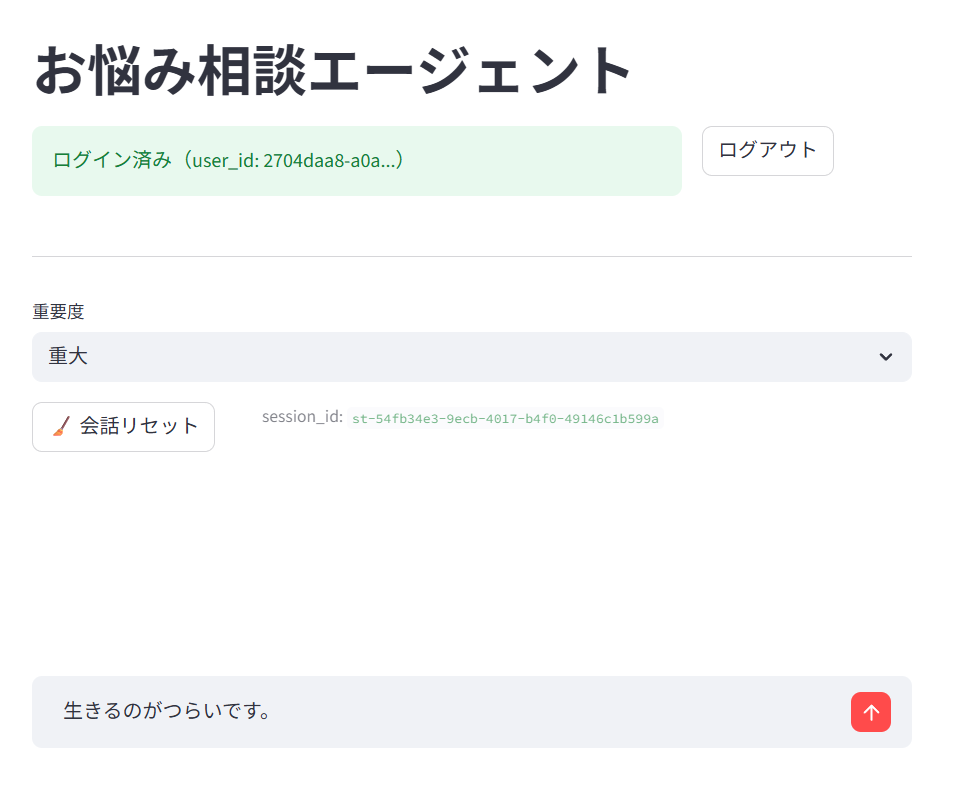
Task: Click the chevron arrow of the 重要度 selector
Action: tap(885, 357)
